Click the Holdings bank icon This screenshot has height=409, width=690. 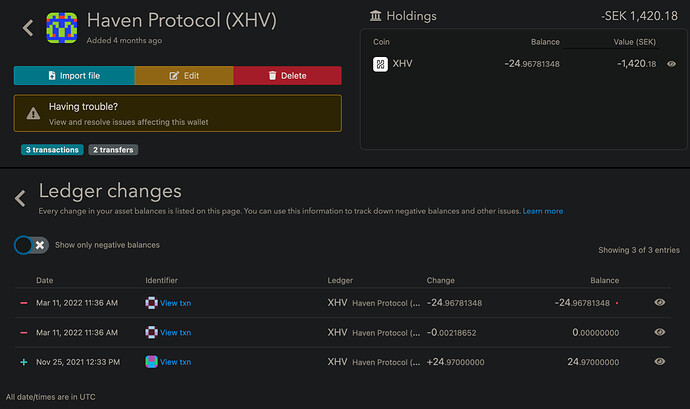375,16
